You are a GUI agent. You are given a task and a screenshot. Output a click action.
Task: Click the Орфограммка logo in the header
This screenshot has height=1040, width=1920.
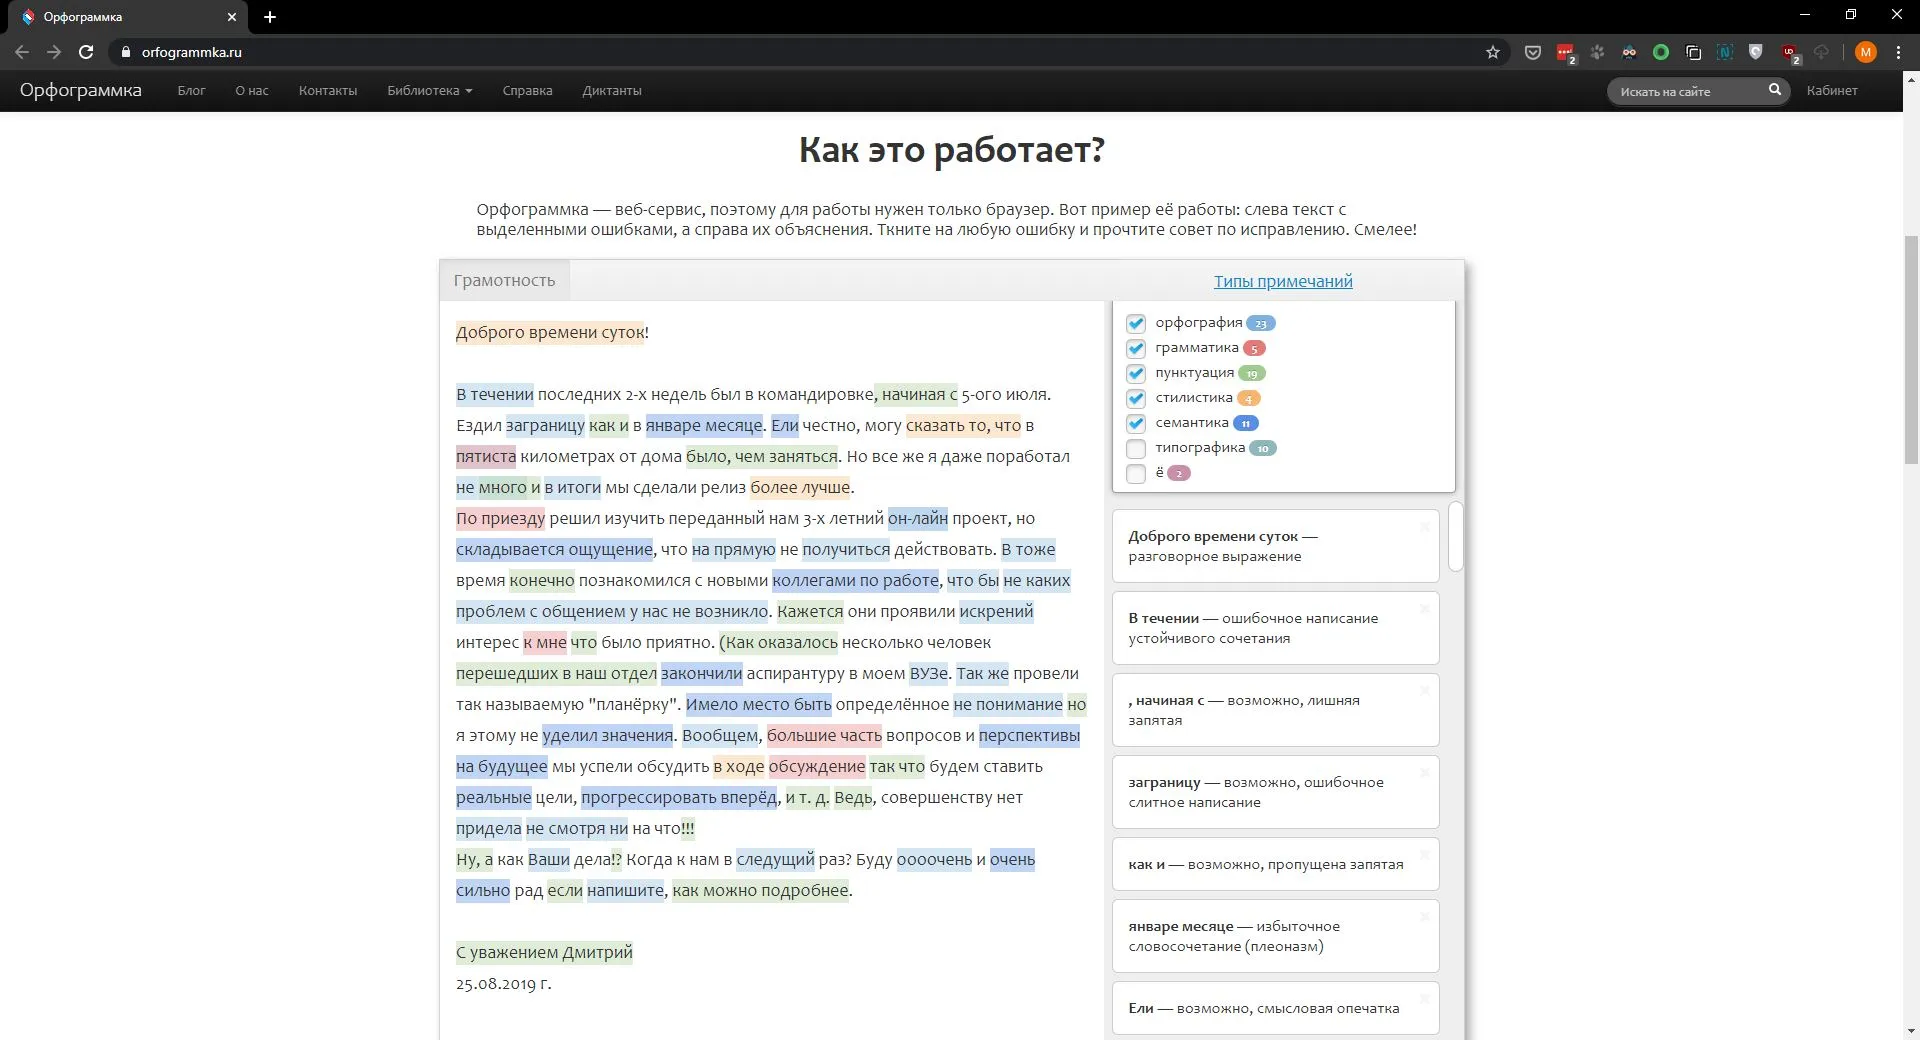pyautogui.click(x=81, y=90)
